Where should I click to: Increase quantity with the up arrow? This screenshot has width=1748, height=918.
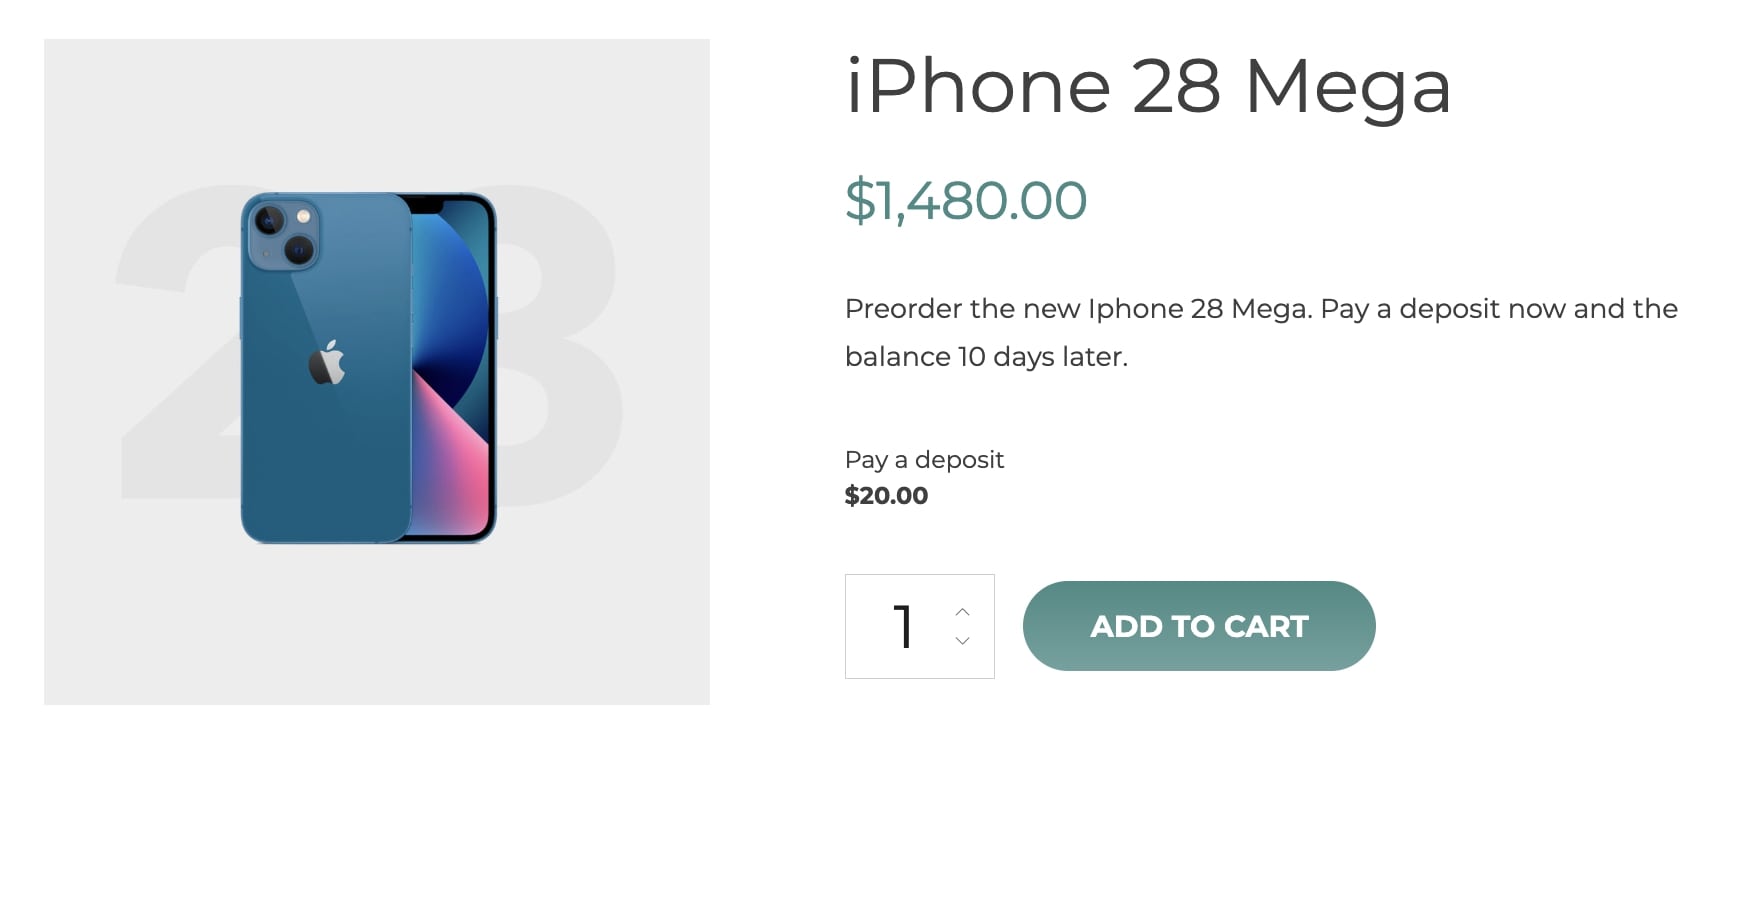pyautogui.click(x=962, y=612)
